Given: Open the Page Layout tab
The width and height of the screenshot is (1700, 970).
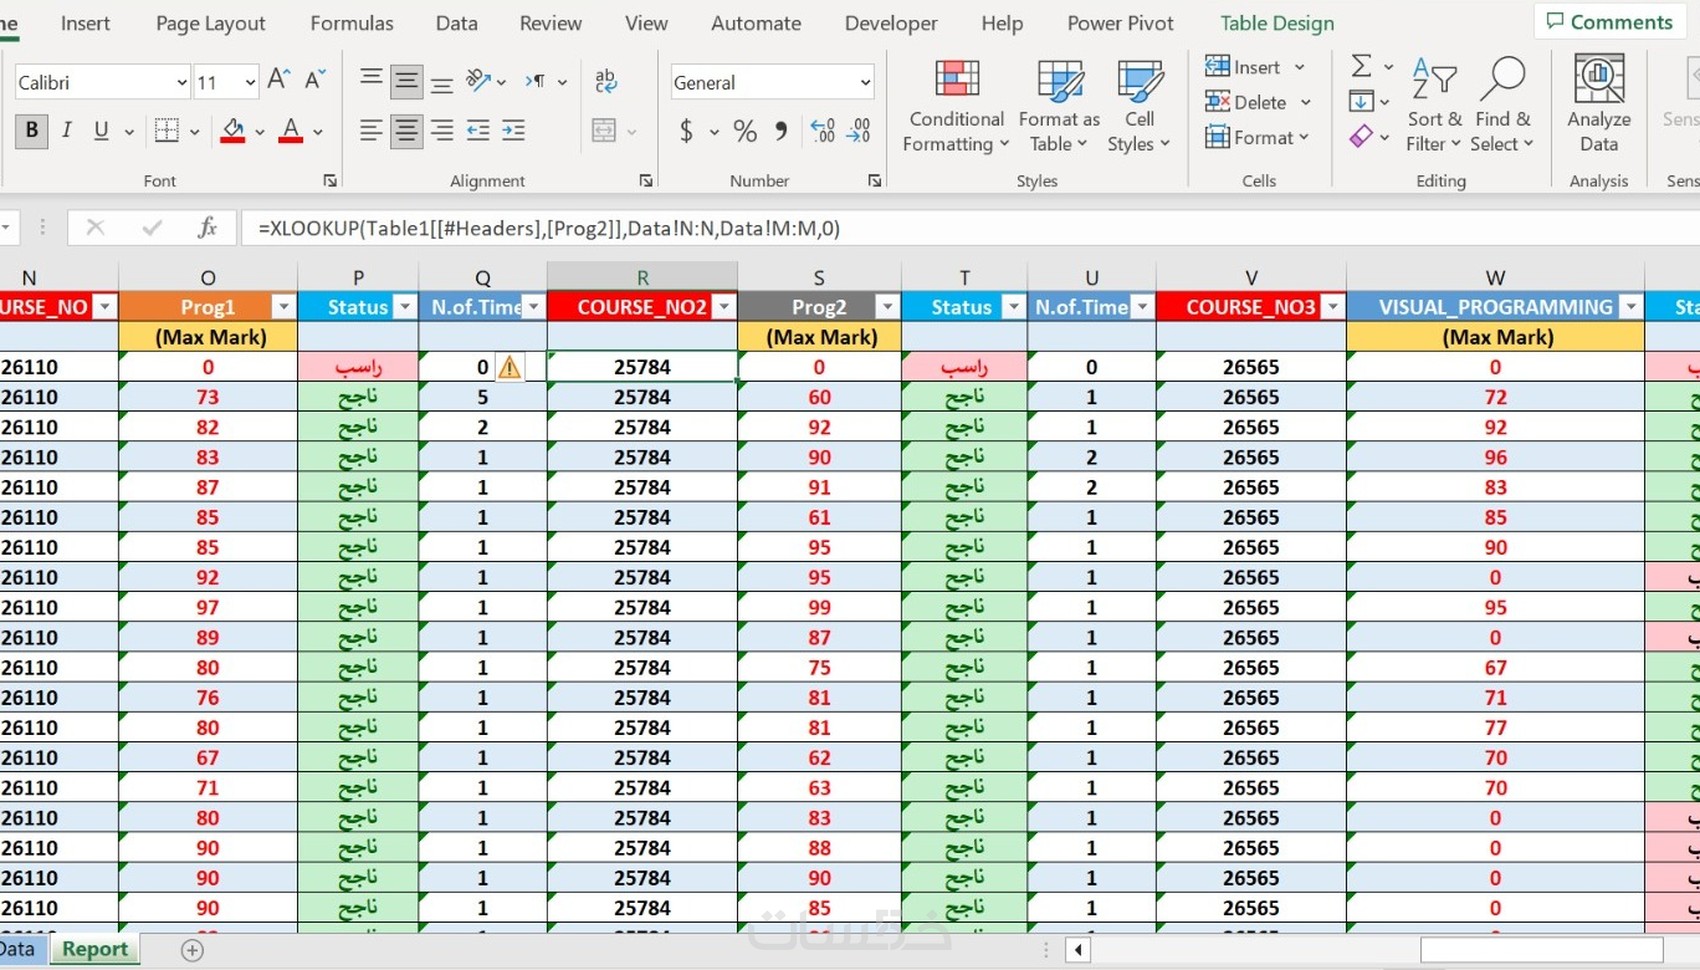Looking at the screenshot, I should pyautogui.click(x=210, y=23).
